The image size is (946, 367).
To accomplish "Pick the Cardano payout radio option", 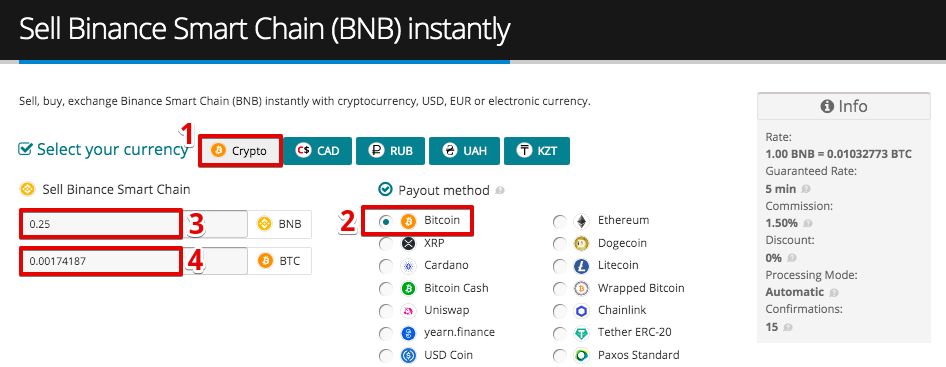I will pos(386,266).
